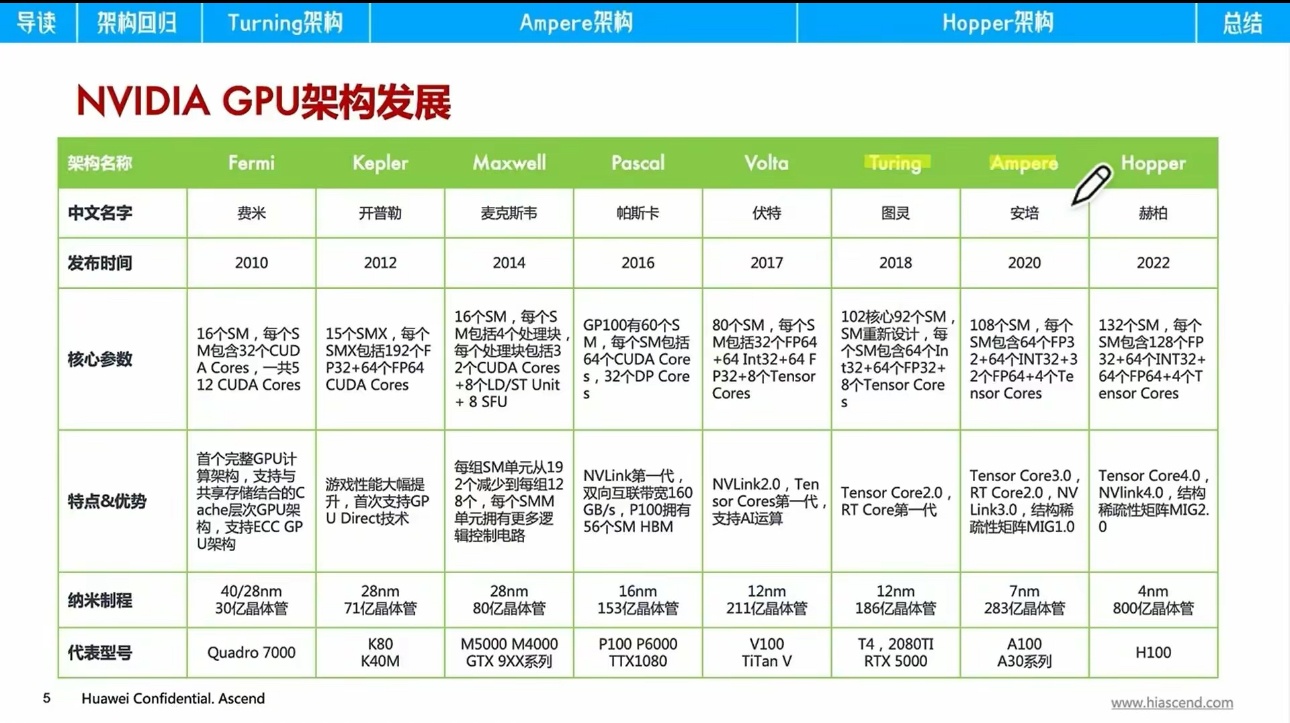Click the 2022 release year cell
Screen dimensions: 1290x723
[x=1153, y=263]
